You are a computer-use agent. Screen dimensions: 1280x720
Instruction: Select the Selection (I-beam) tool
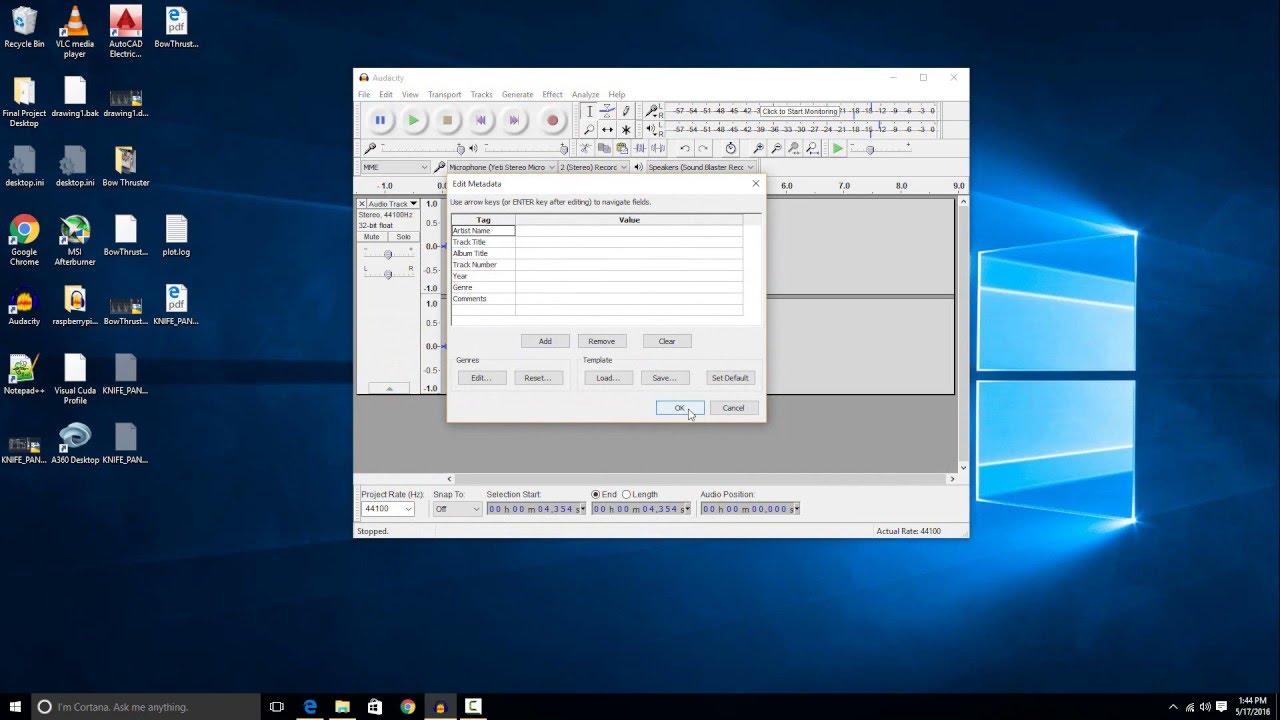click(x=589, y=111)
